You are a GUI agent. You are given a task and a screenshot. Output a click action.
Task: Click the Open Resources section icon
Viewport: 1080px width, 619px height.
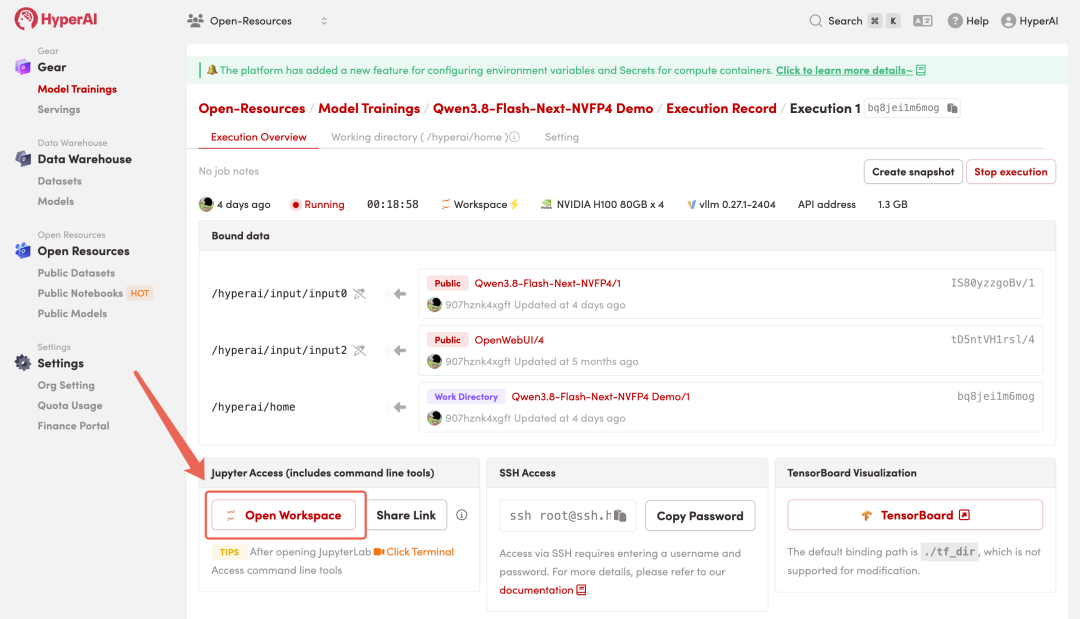pos(23,251)
